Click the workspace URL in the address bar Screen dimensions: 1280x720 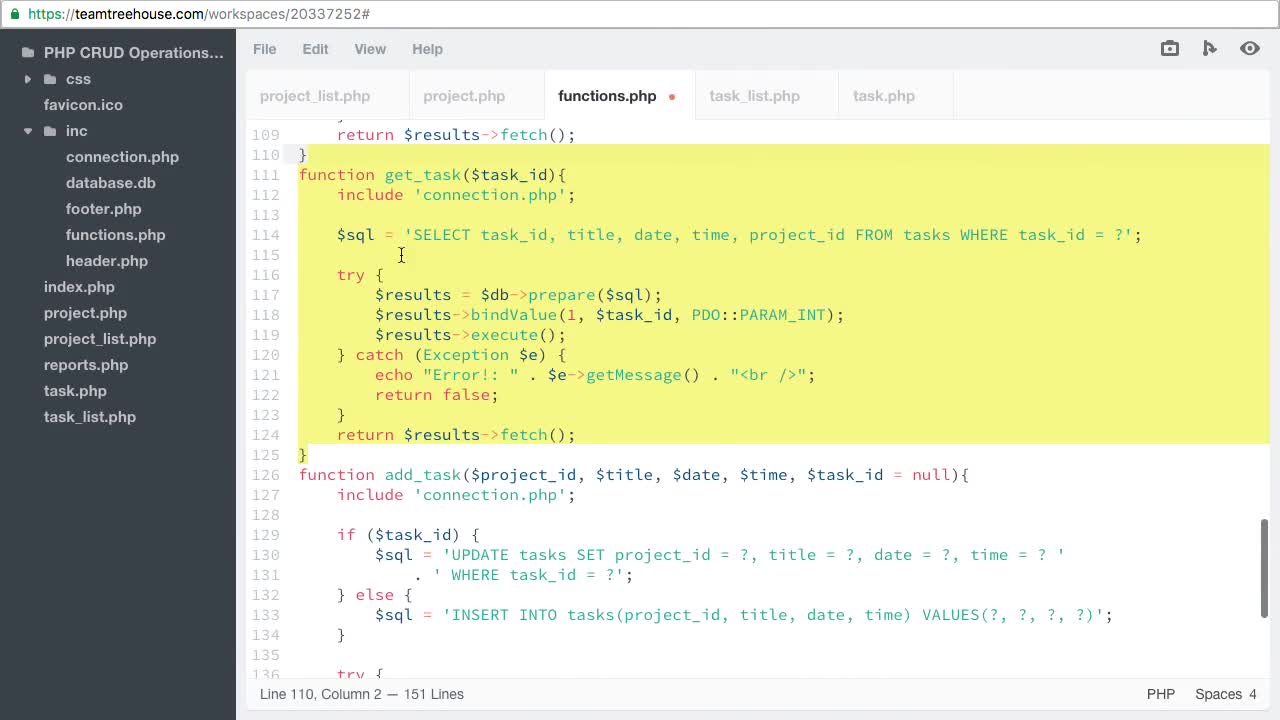199,14
